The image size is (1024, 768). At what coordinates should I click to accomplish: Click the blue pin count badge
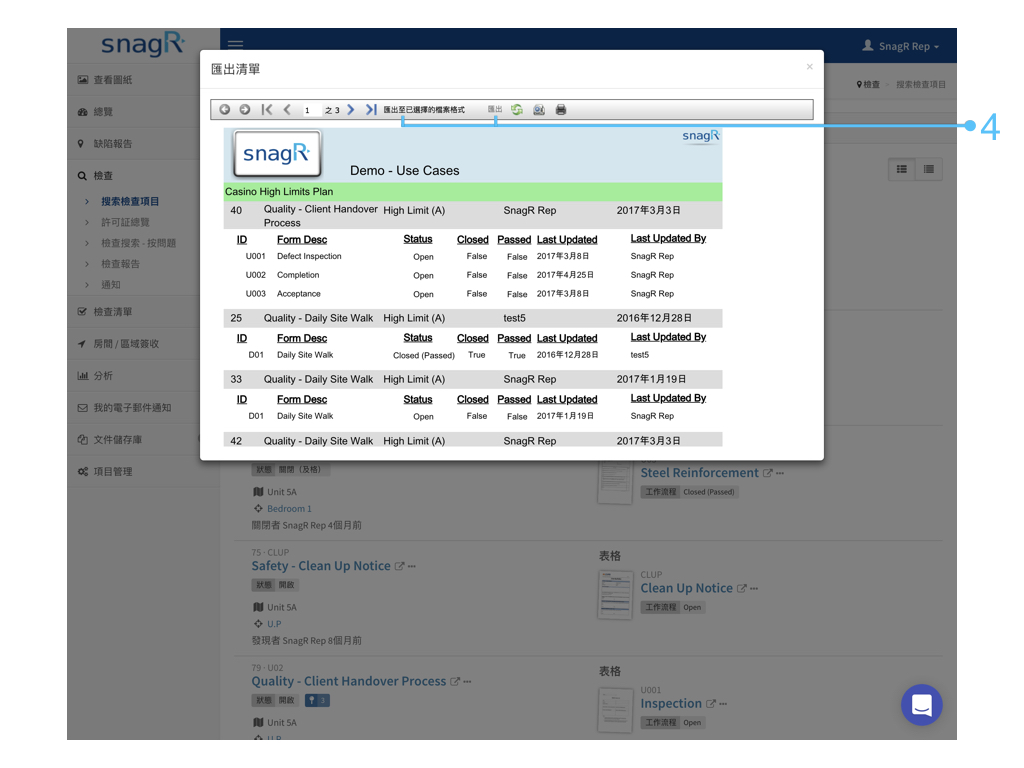click(x=317, y=701)
